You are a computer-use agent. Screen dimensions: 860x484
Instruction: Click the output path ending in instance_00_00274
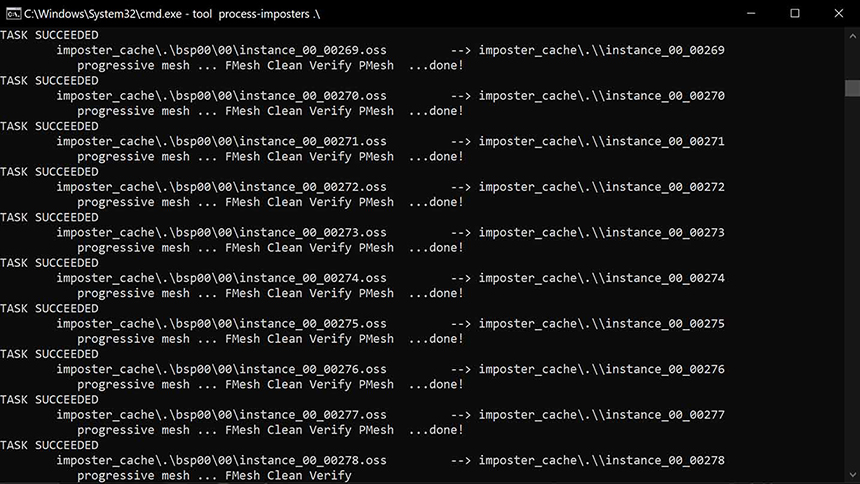602,278
